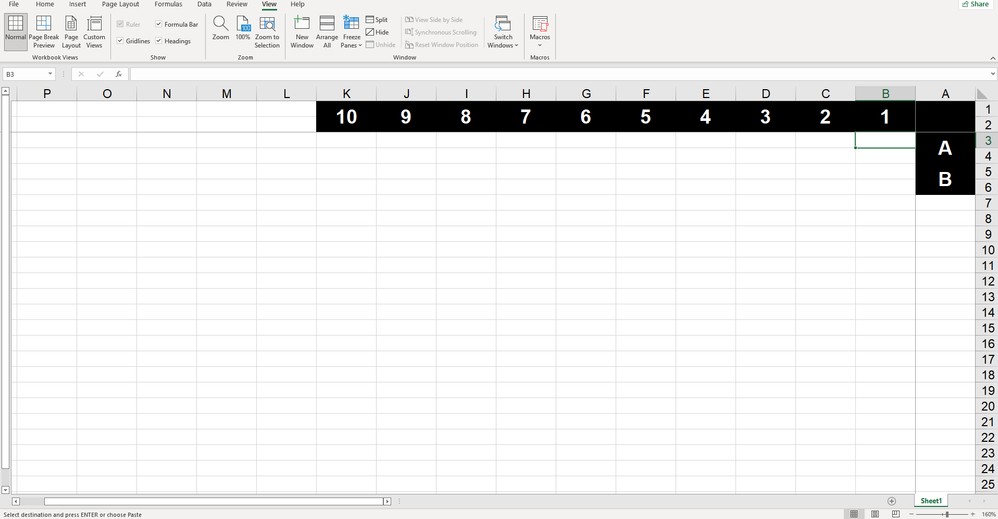
Task: Select the black cell containing 5
Action: click(x=645, y=117)
